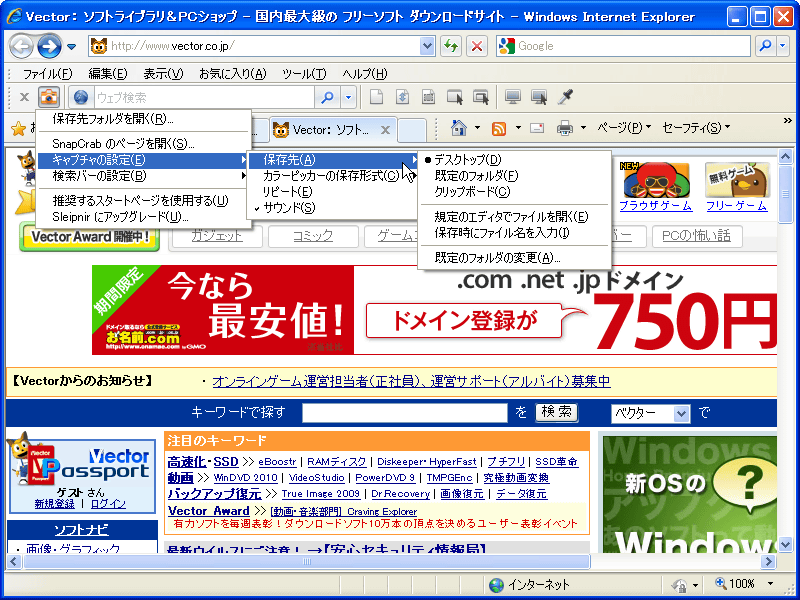This screenshot has height=600, width=800.
Task: Open the 表示(V) menu
Action: tap(163, 74)
